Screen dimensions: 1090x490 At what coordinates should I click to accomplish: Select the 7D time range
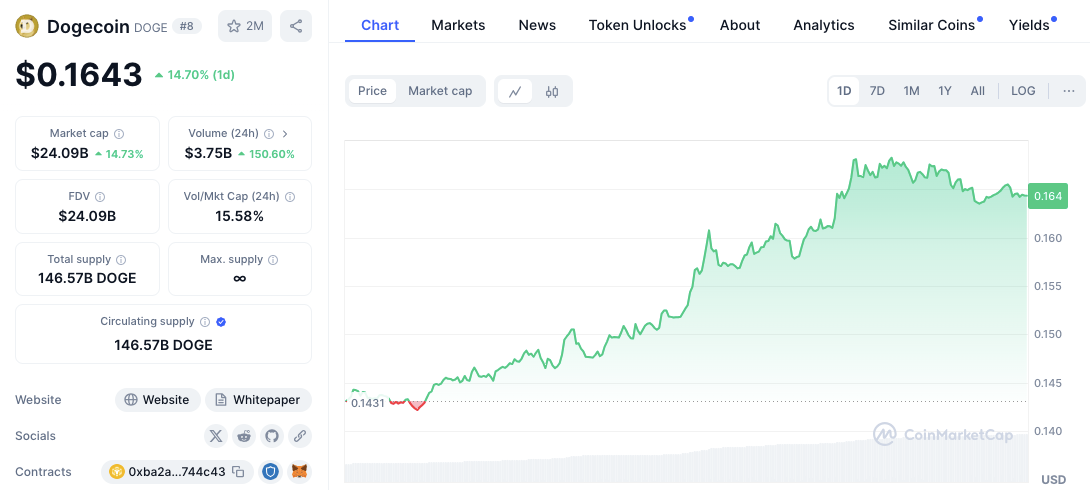877,91
